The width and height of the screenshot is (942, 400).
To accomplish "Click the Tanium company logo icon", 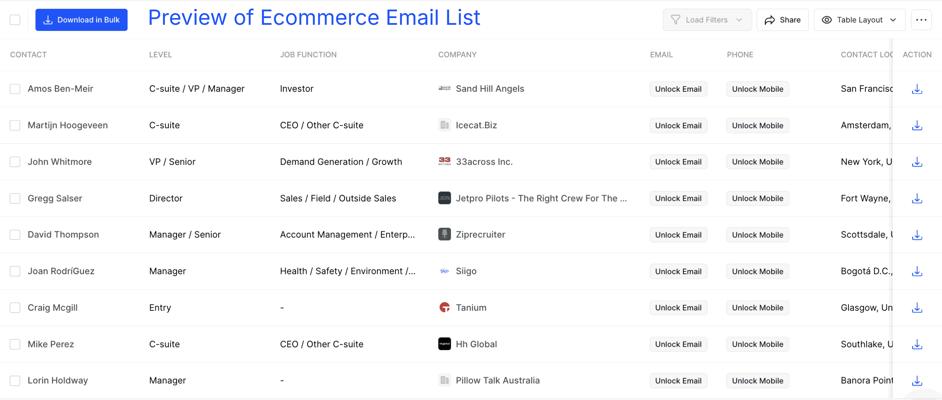I will (x=445, y=308).
